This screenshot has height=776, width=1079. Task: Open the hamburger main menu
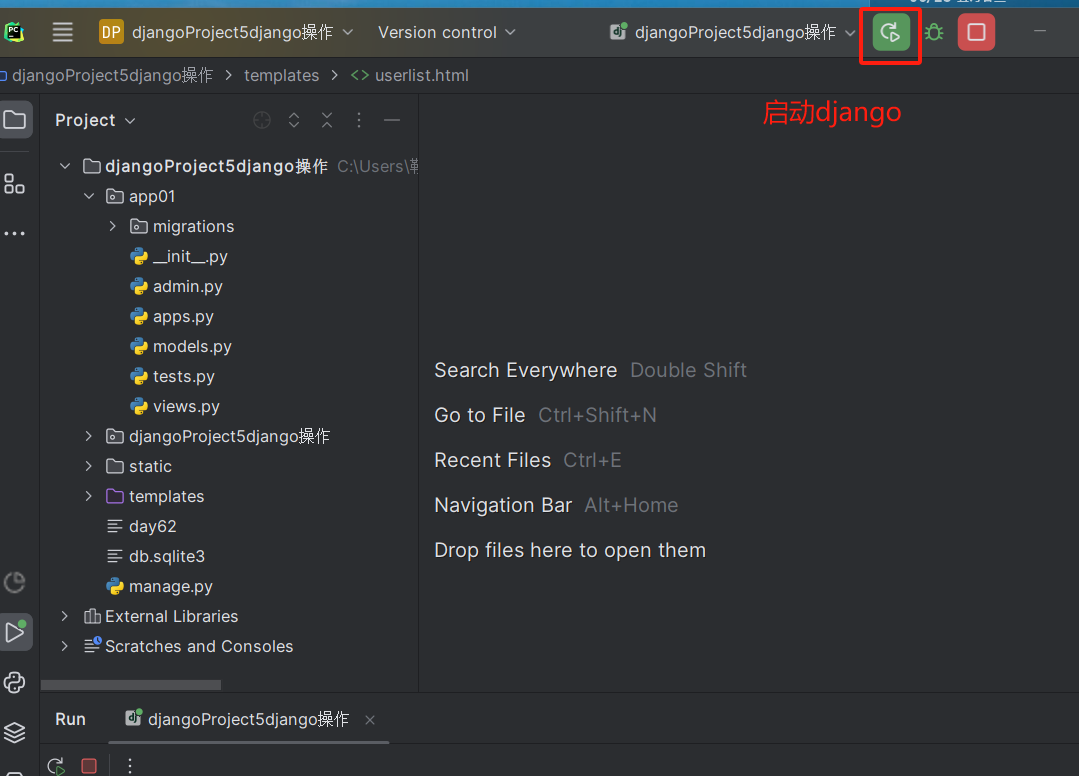coord(63,32)
